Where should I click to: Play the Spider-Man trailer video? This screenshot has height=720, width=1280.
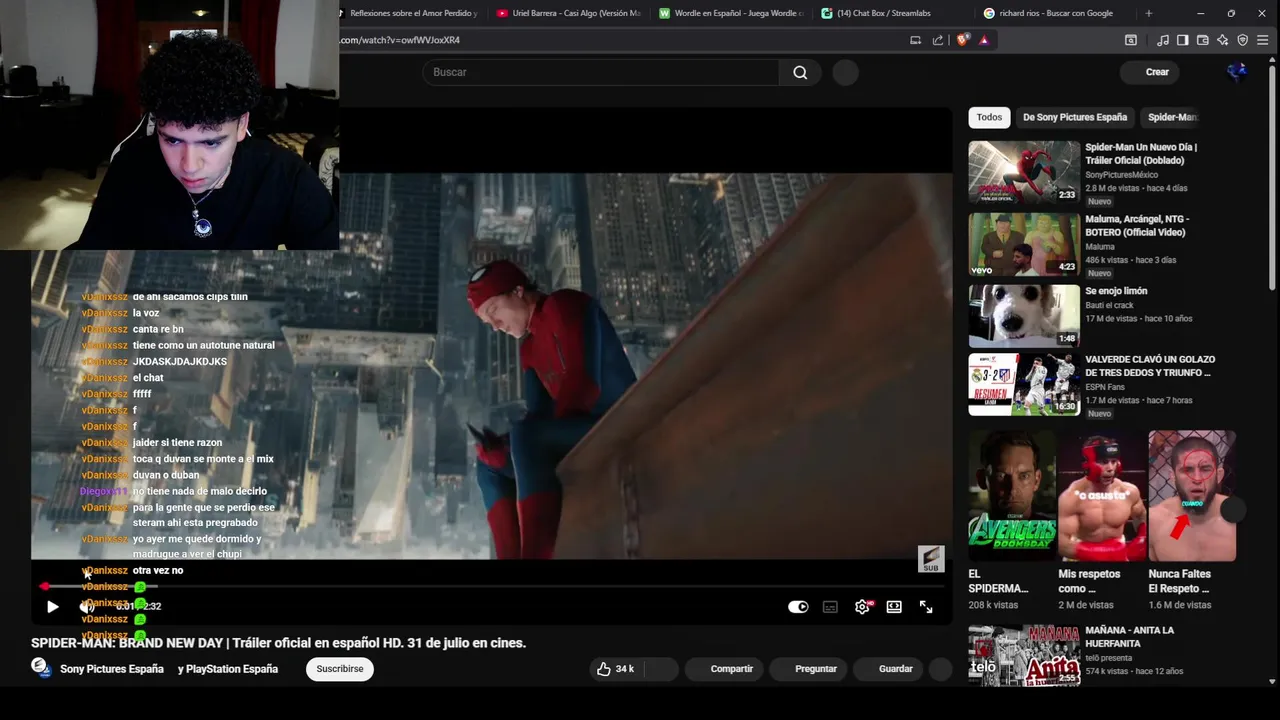click(x=53, y=606)
